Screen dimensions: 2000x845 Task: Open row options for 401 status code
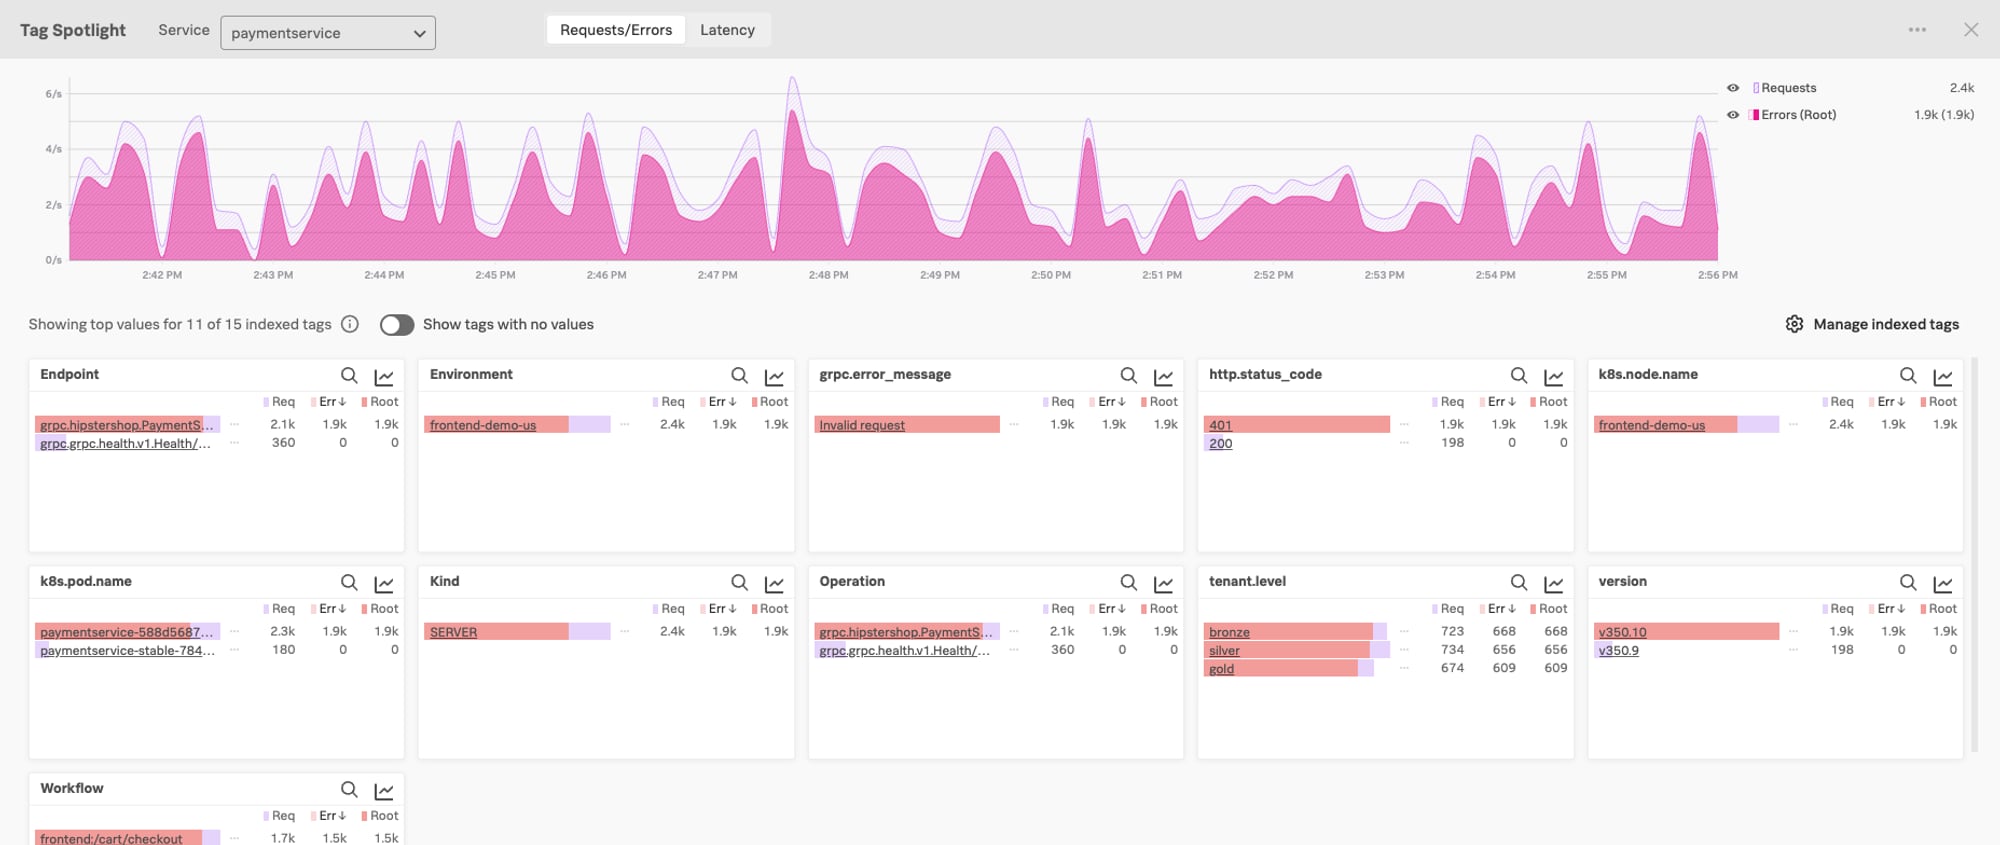coord(1404,424)
